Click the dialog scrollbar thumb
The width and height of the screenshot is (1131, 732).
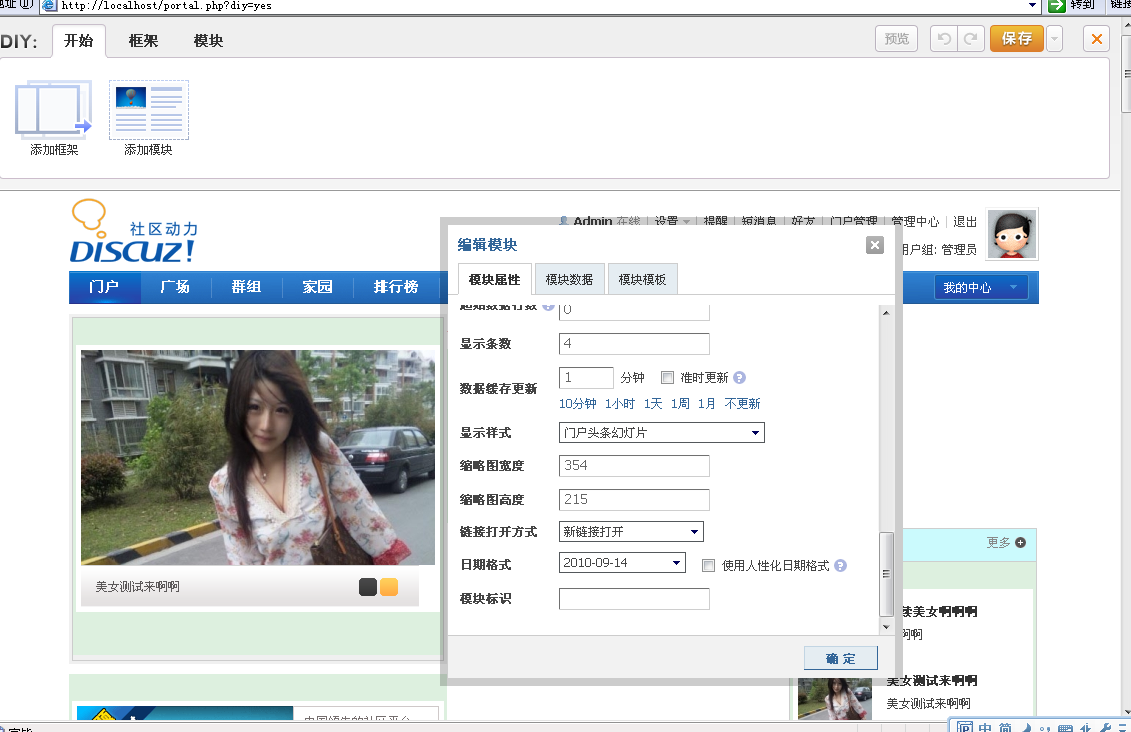tap(886, 574)
